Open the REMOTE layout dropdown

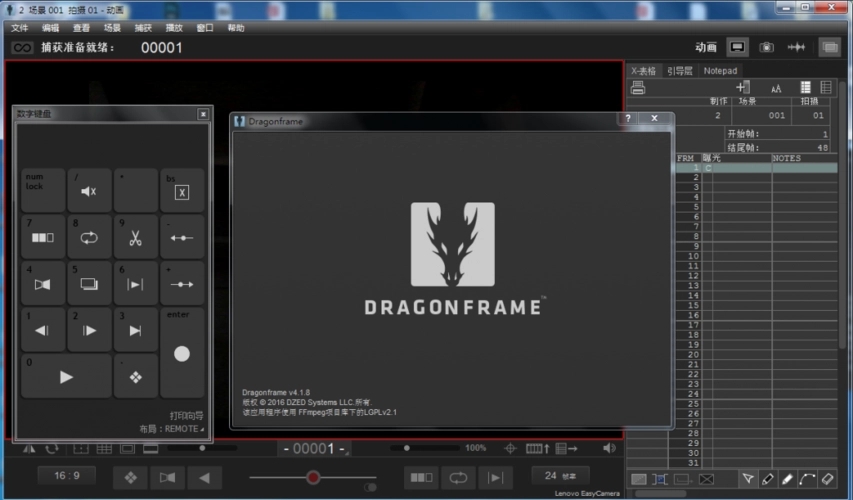point(171,429)
